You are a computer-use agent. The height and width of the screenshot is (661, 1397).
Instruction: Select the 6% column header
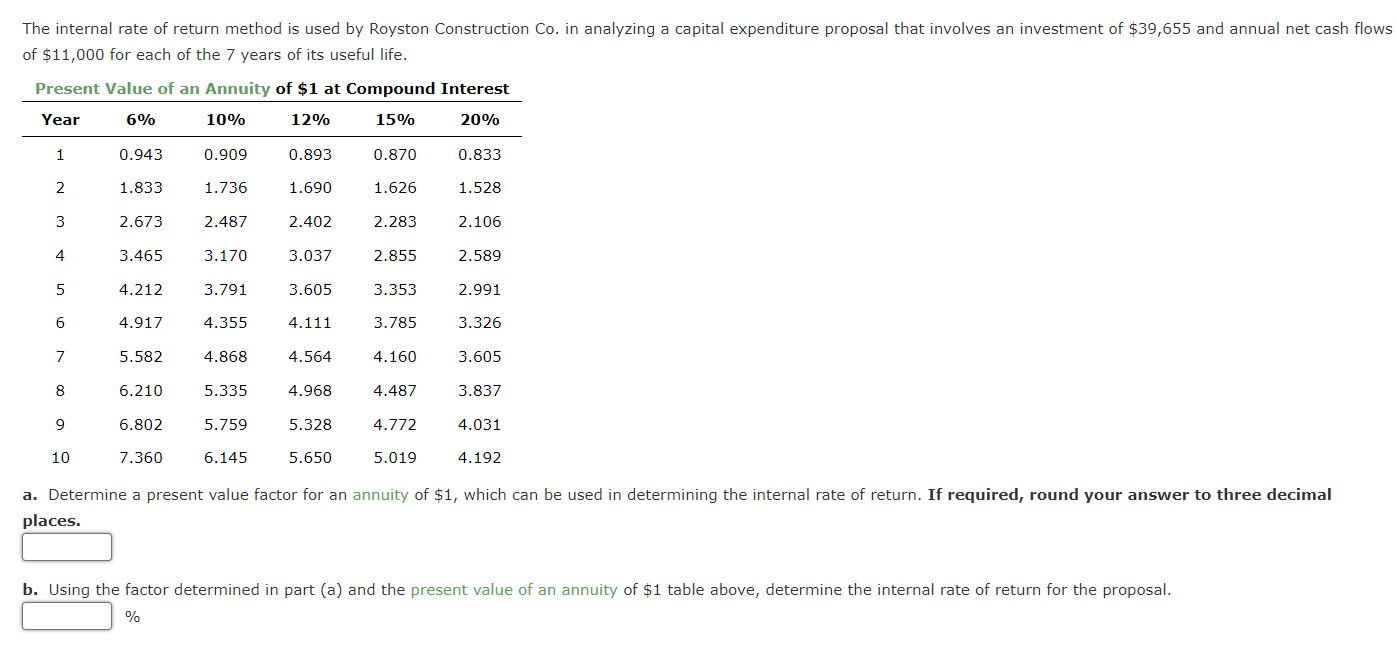pyautogui.click(x=140, y=120)
